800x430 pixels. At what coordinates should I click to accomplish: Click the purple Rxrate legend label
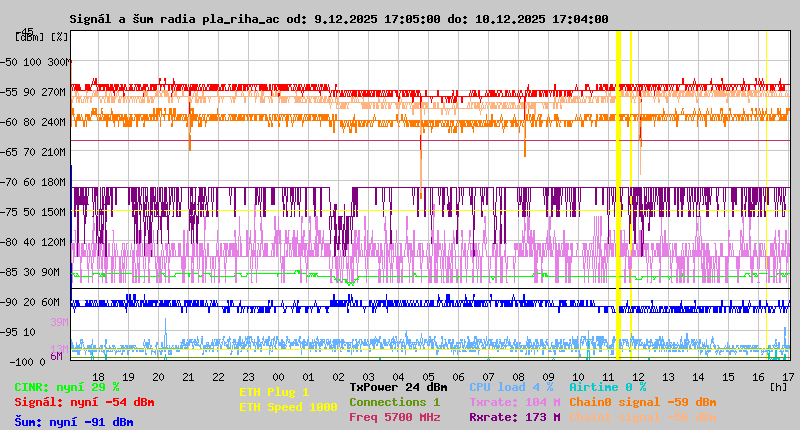click(x=514, y=417)
